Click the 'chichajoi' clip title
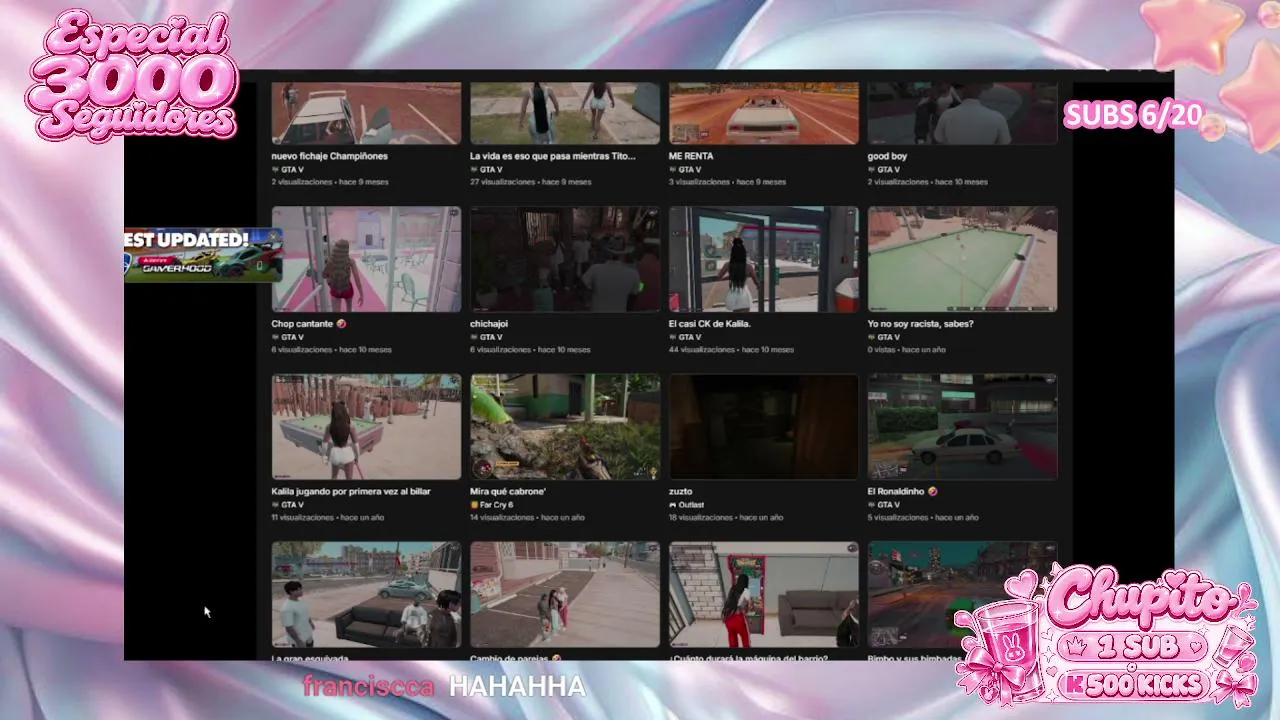Image resolution: width=1280 pixels, height=720 pixels. [x=491, y=324]
